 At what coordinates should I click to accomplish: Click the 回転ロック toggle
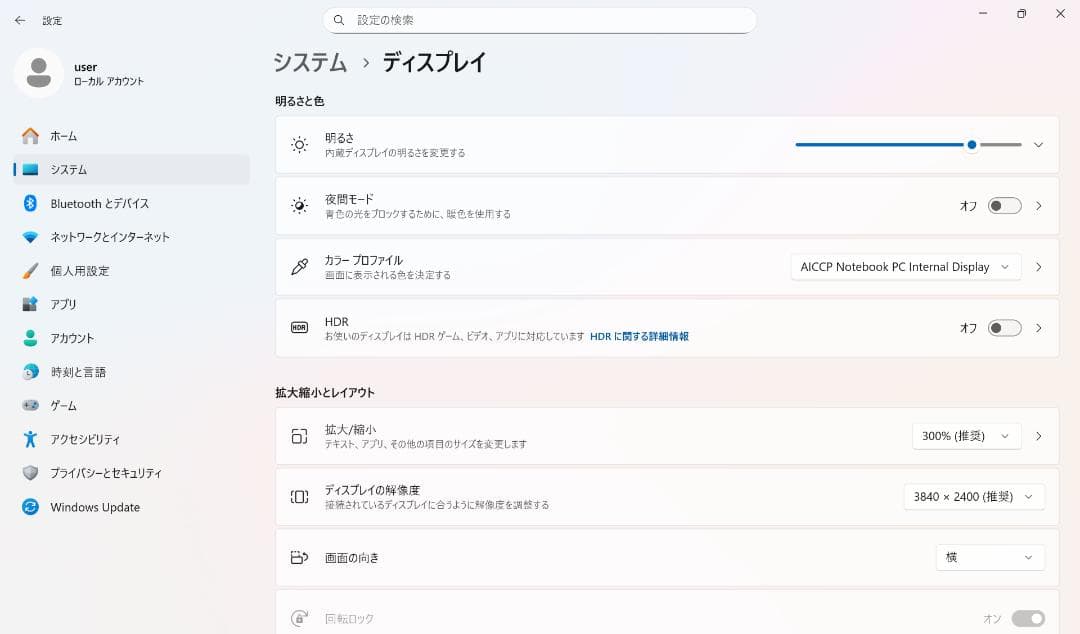pyautogui.click(x=1026, y=618)
